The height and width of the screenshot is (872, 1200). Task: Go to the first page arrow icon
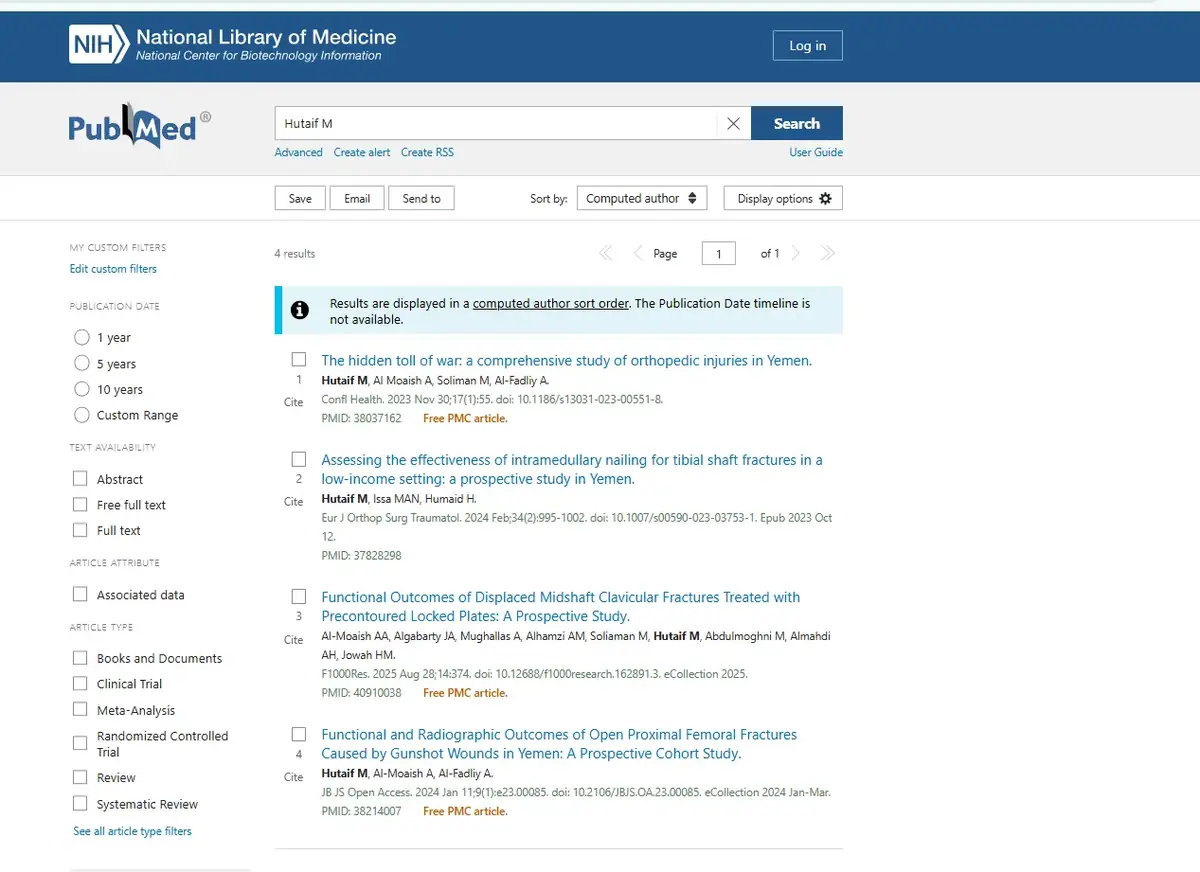pos(605,254)
